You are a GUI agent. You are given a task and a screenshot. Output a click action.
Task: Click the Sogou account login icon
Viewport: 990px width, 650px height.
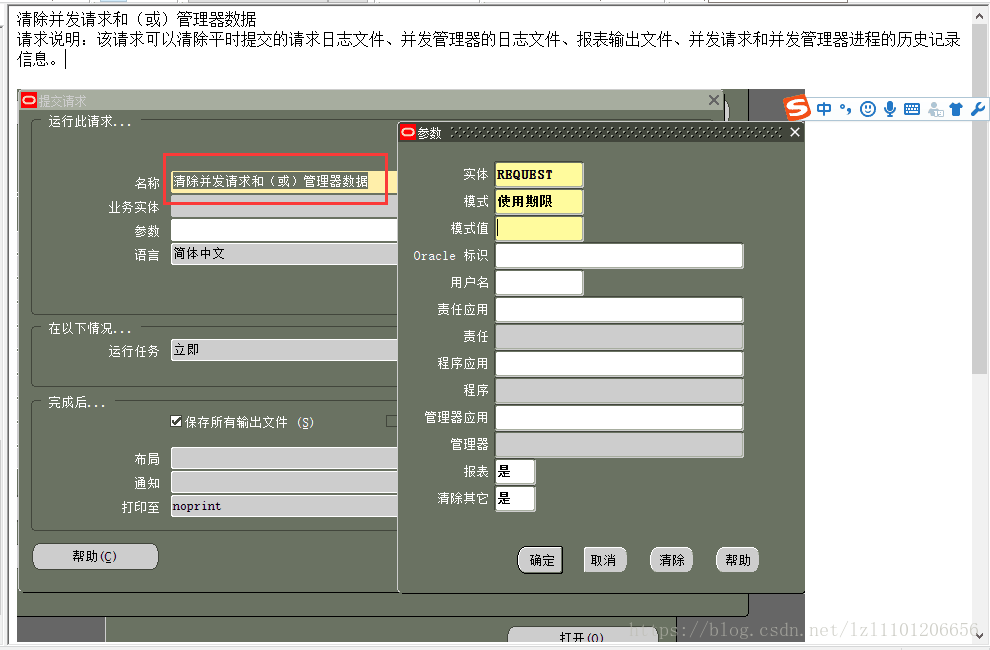coord(936,110)
